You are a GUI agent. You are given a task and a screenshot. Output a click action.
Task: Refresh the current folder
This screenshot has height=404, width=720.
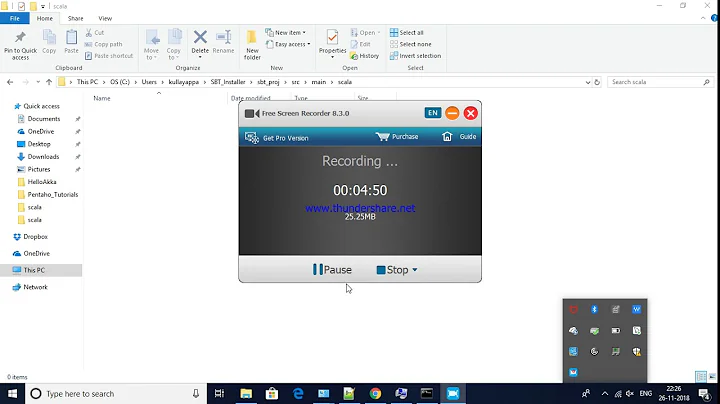click(597, 82)
